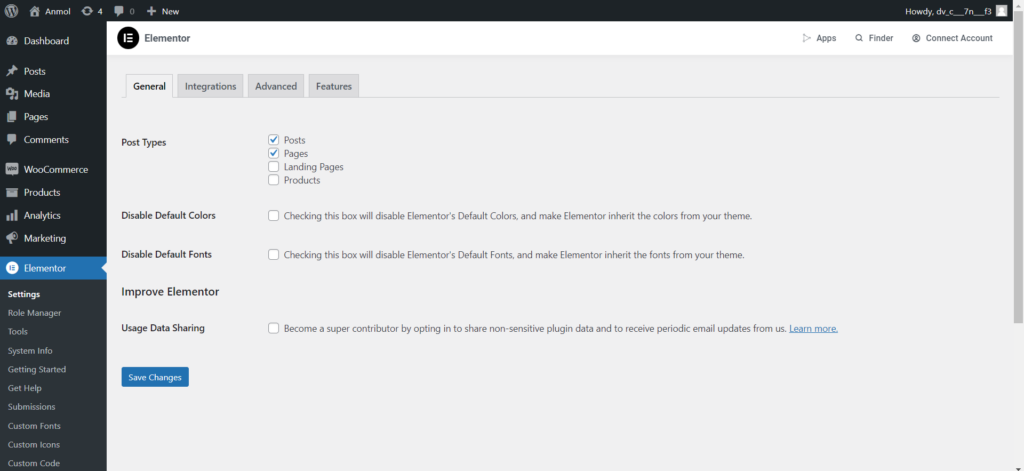Open Custom Fonts submenu item
The image size is (1024, 471).
click(x=34, y=426)
